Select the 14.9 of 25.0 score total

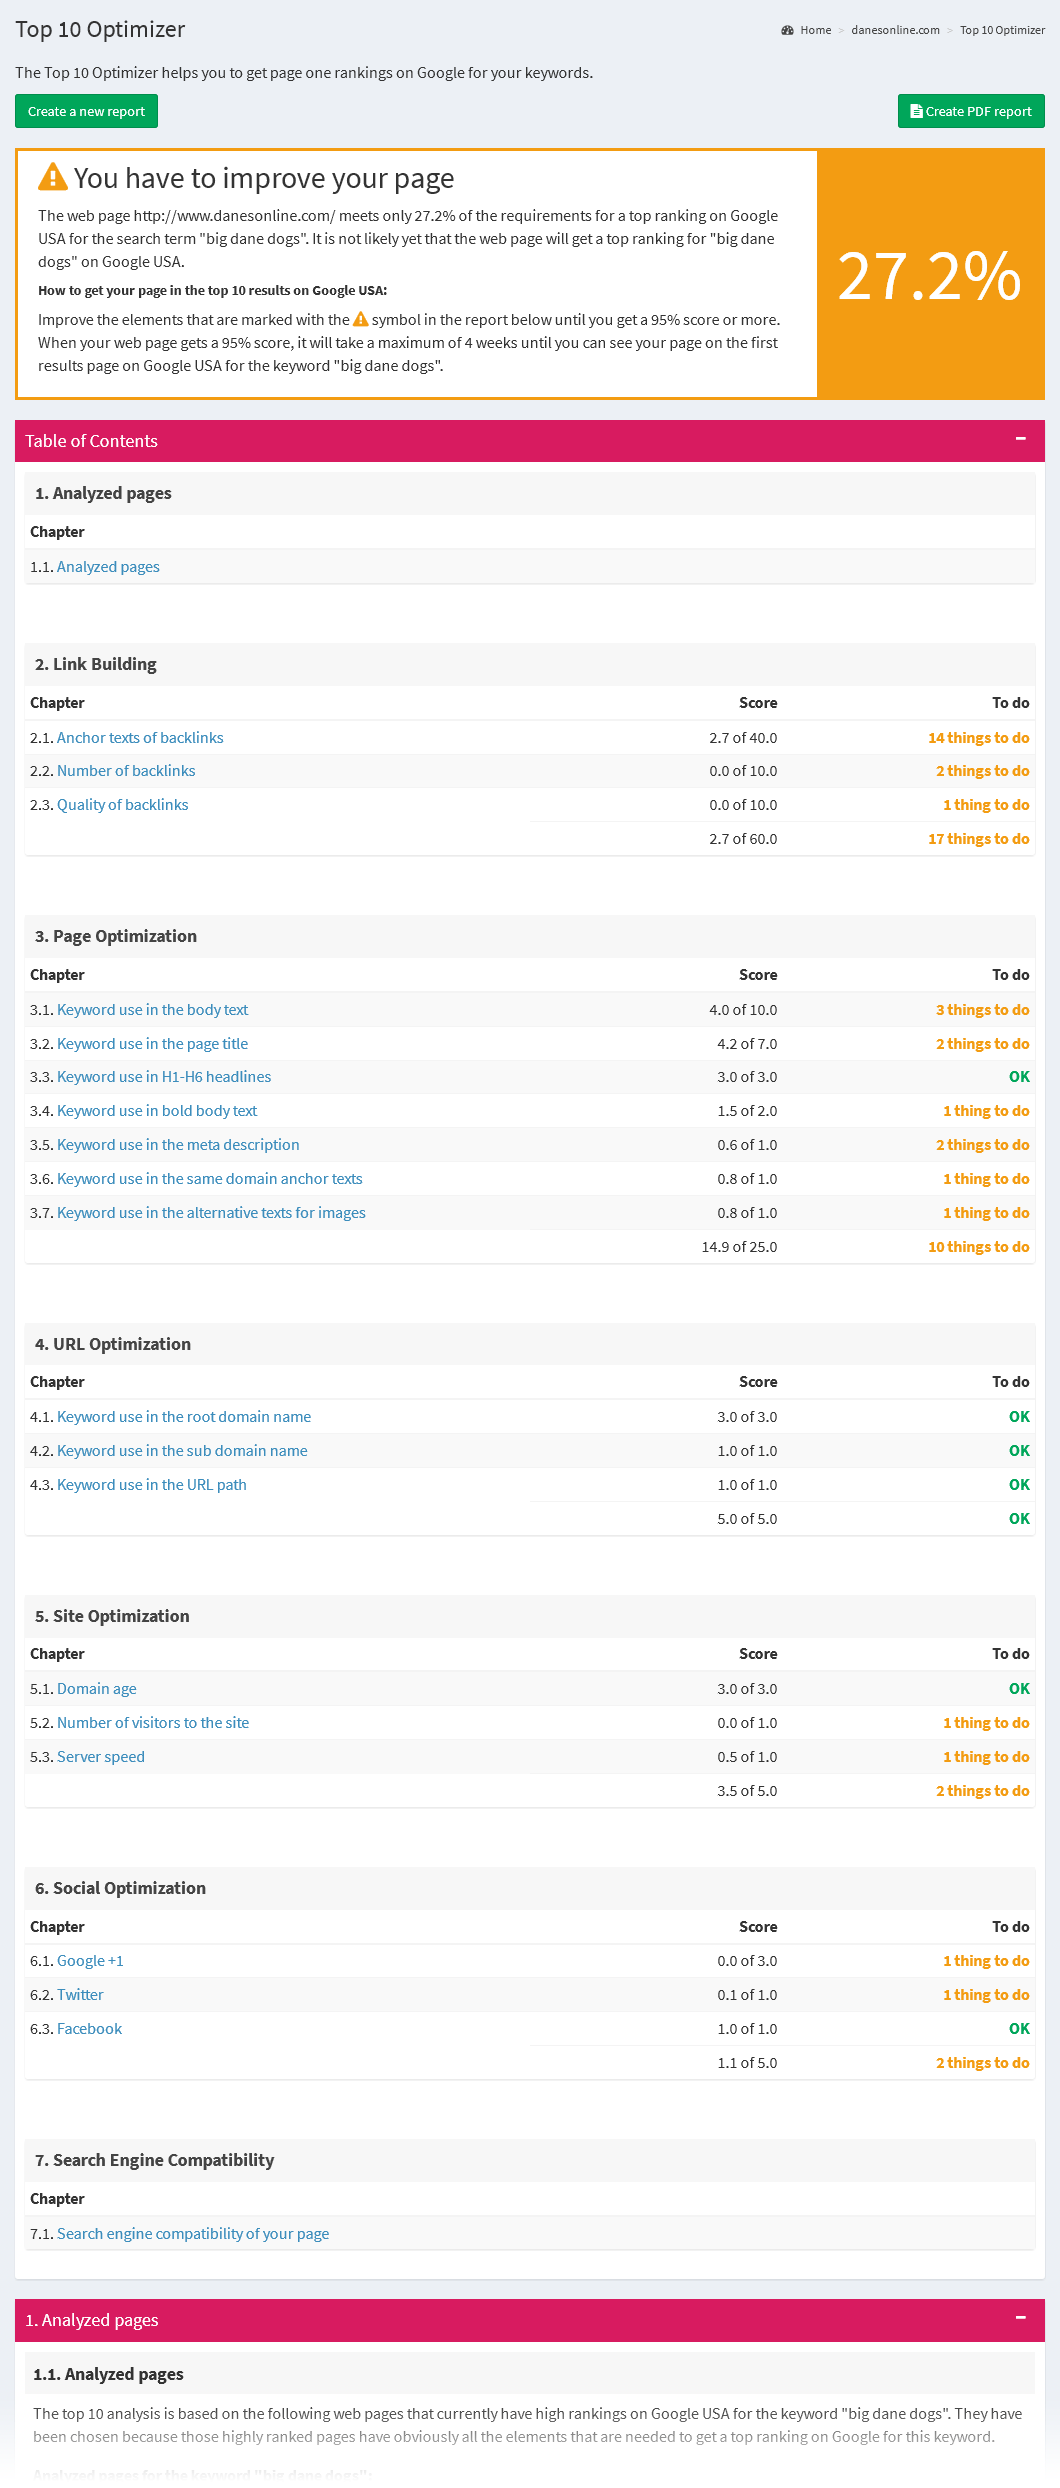pyautogui.click(x=739, y=1247)
